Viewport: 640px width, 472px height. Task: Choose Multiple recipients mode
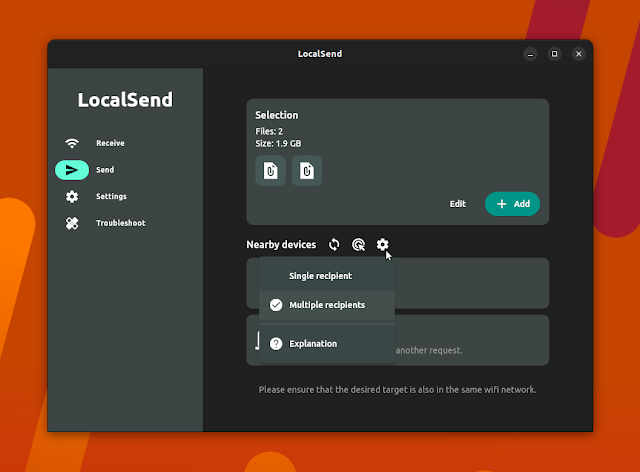click(327, 305)
